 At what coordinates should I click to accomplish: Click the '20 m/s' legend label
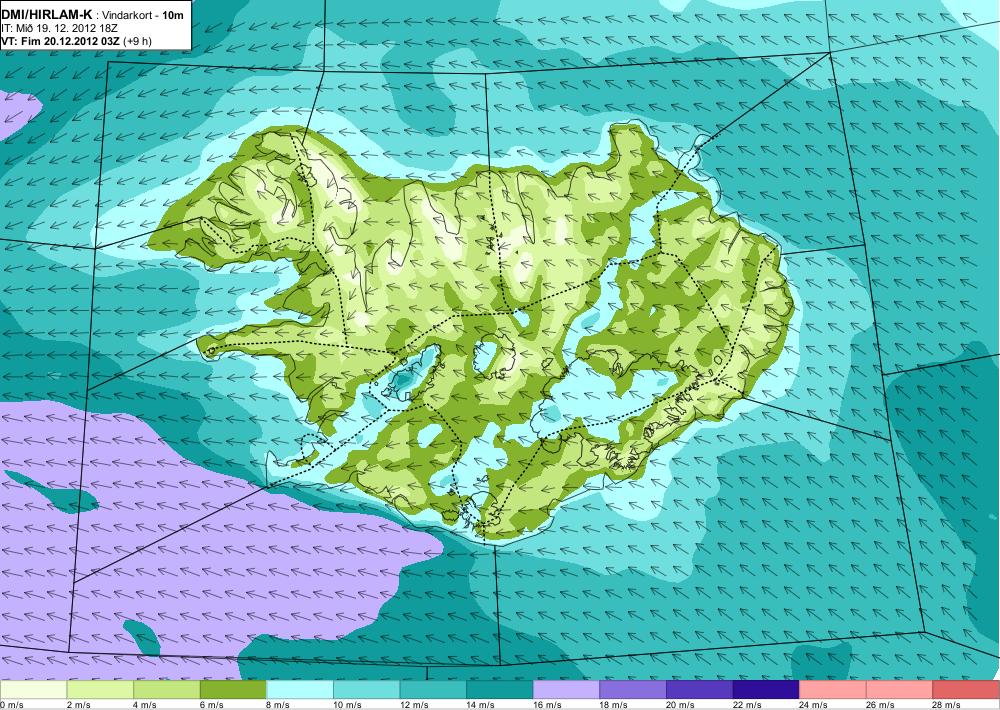680,705
